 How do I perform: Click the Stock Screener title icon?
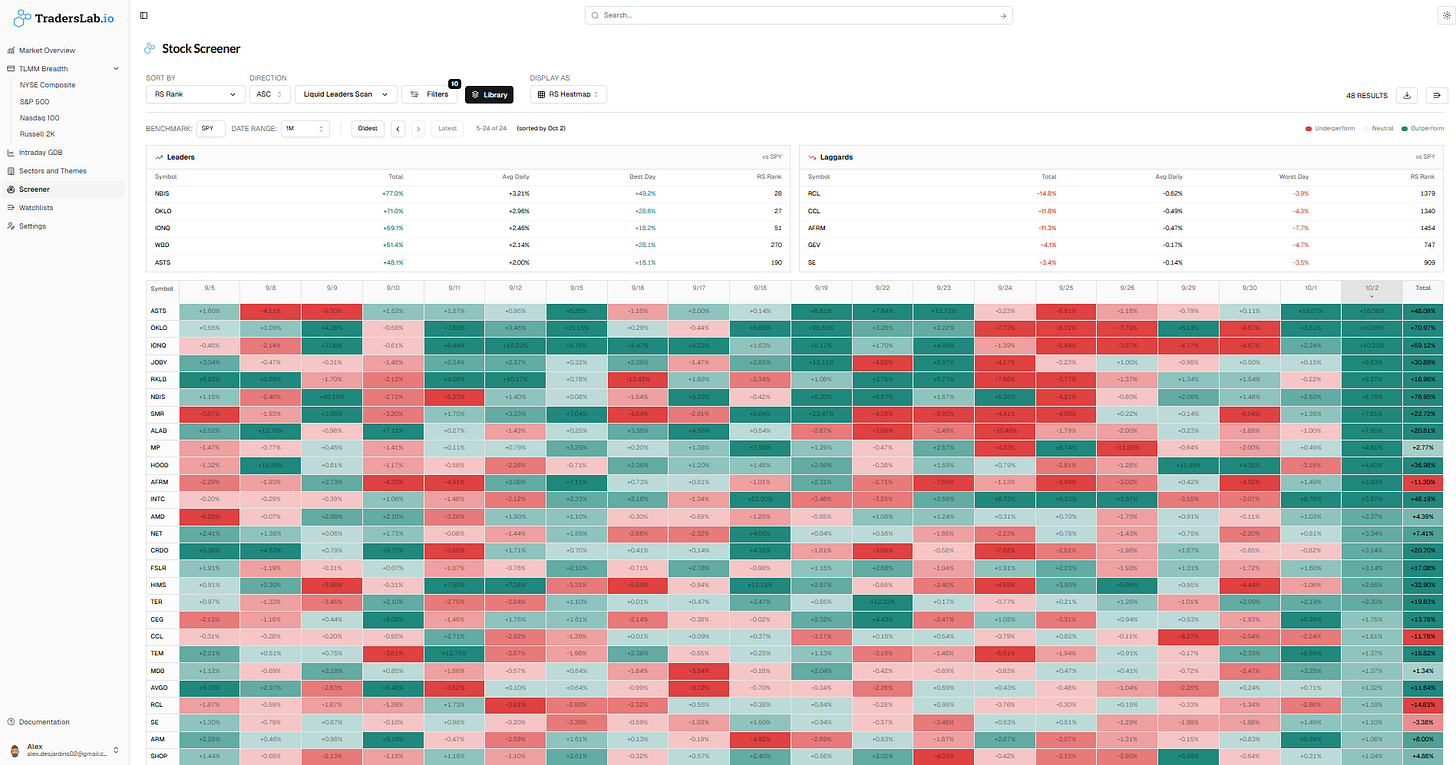(150, 48)
